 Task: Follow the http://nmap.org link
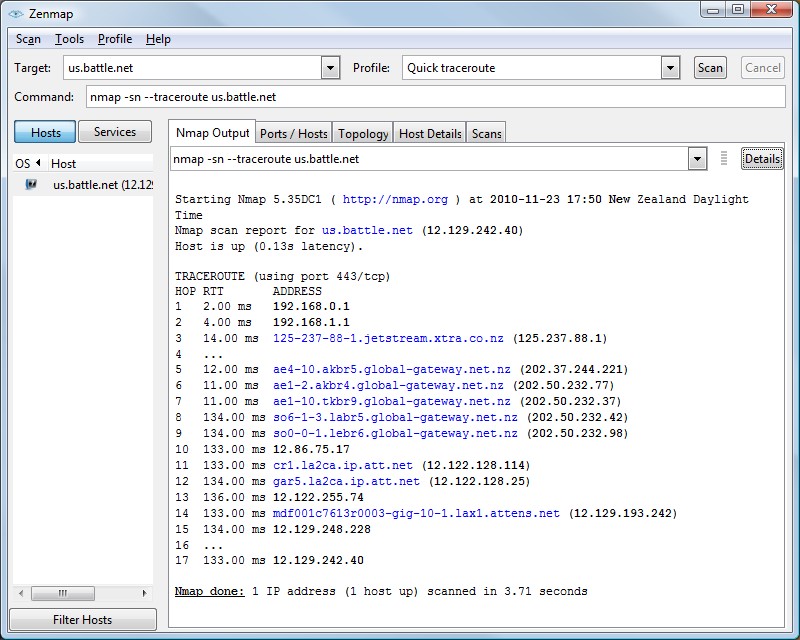[395, 199]
